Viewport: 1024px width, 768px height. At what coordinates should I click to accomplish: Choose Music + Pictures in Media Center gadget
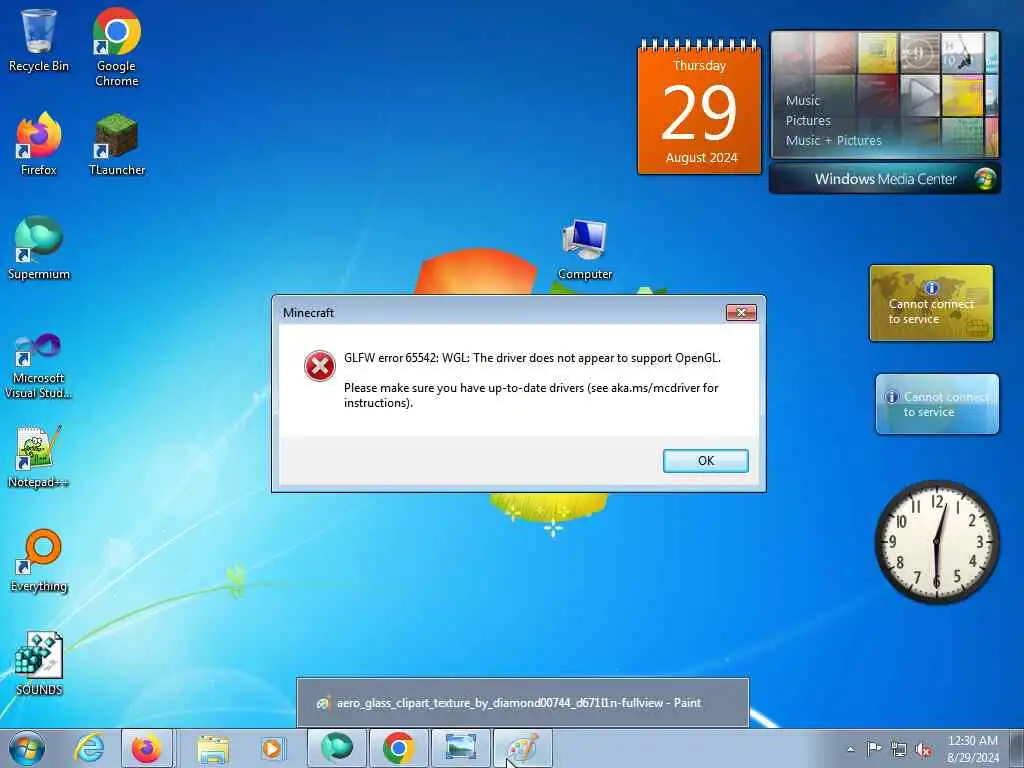click(x=833, y=140)
